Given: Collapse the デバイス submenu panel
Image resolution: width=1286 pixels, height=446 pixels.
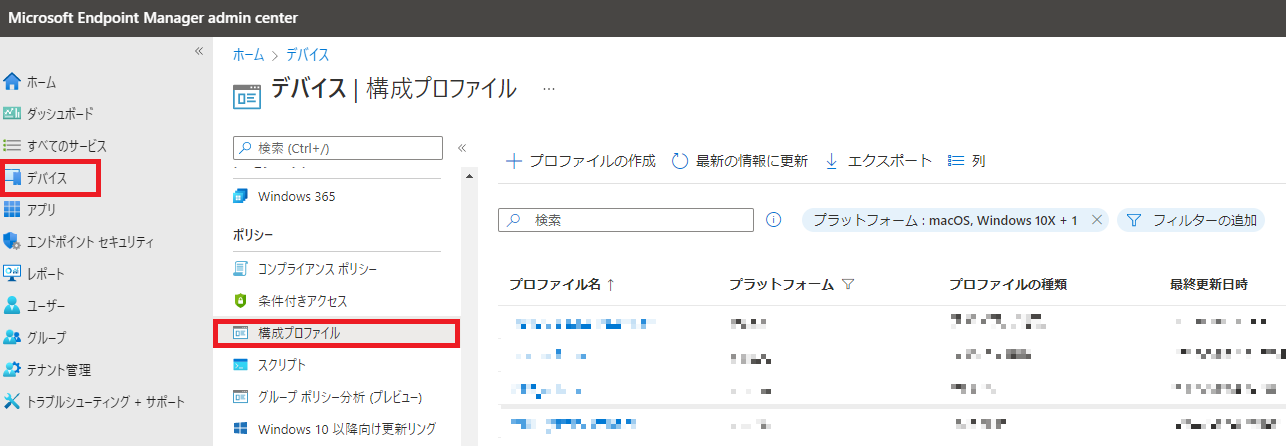Looking at the screenshot, I should tap(462, 148).
